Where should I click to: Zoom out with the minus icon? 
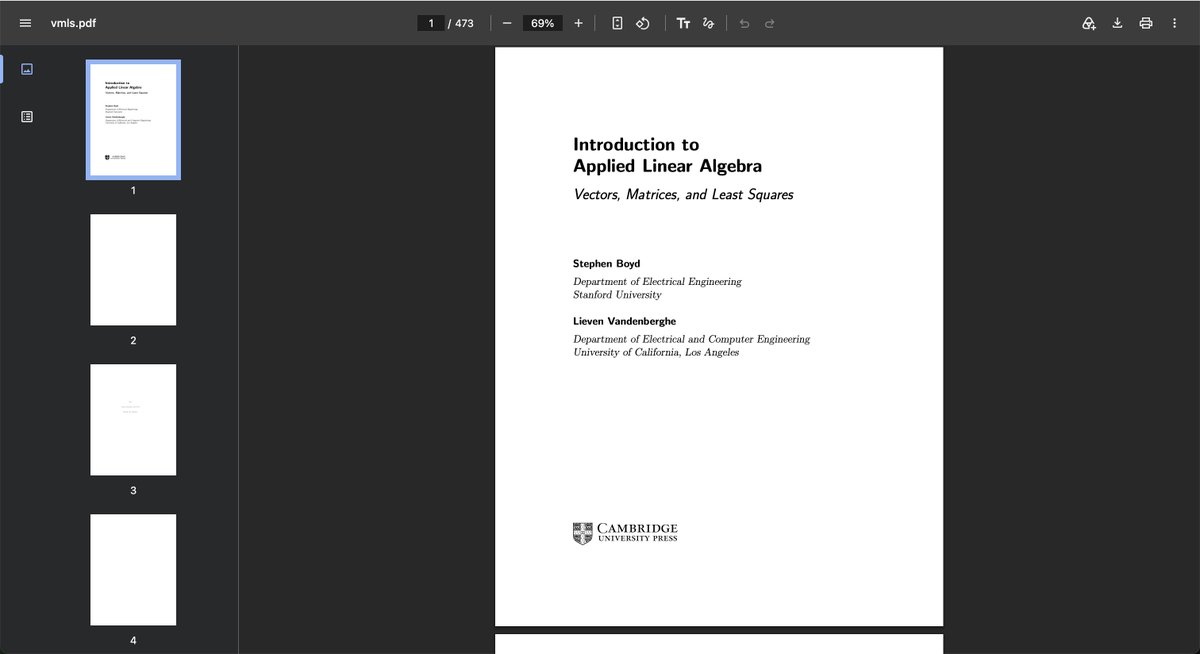(x=507, y=23)
